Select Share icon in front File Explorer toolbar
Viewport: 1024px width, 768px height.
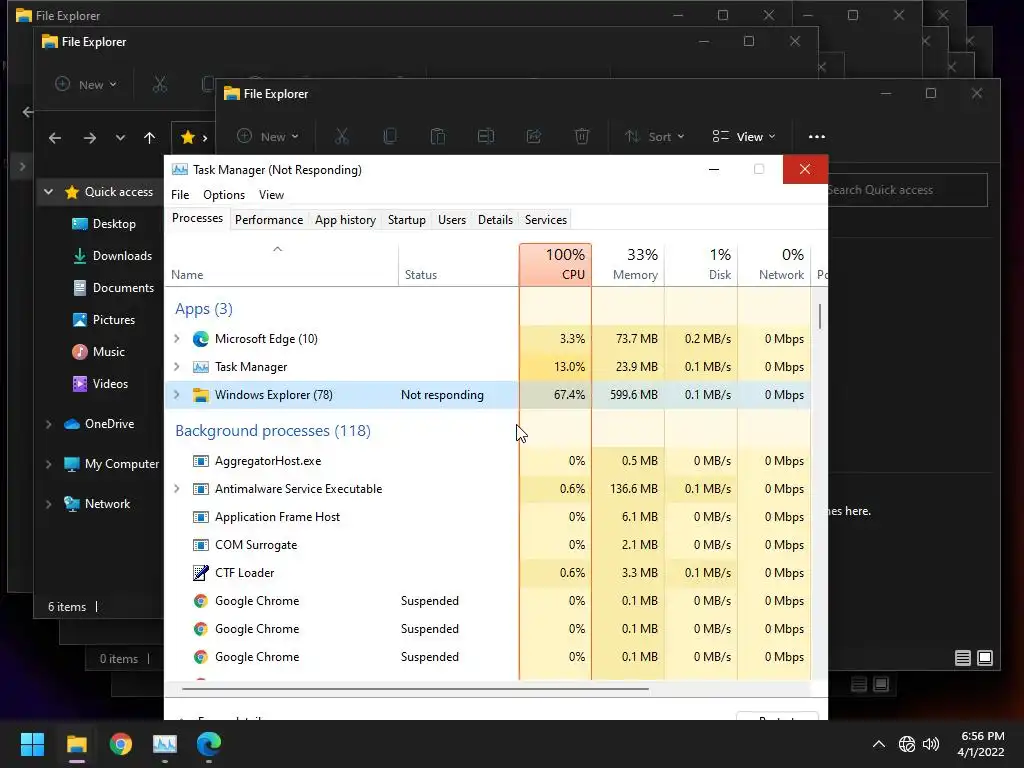534,136
